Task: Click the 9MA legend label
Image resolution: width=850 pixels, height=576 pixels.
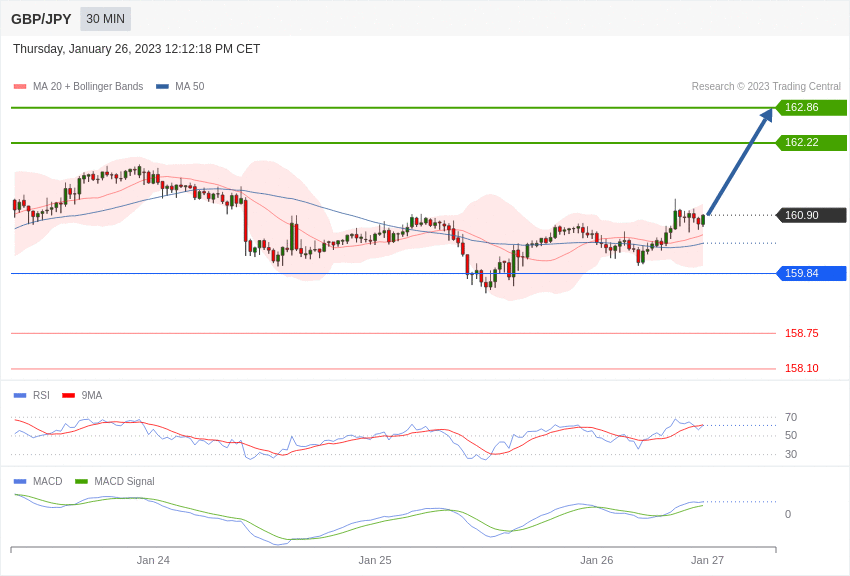Action: [92, 396]
